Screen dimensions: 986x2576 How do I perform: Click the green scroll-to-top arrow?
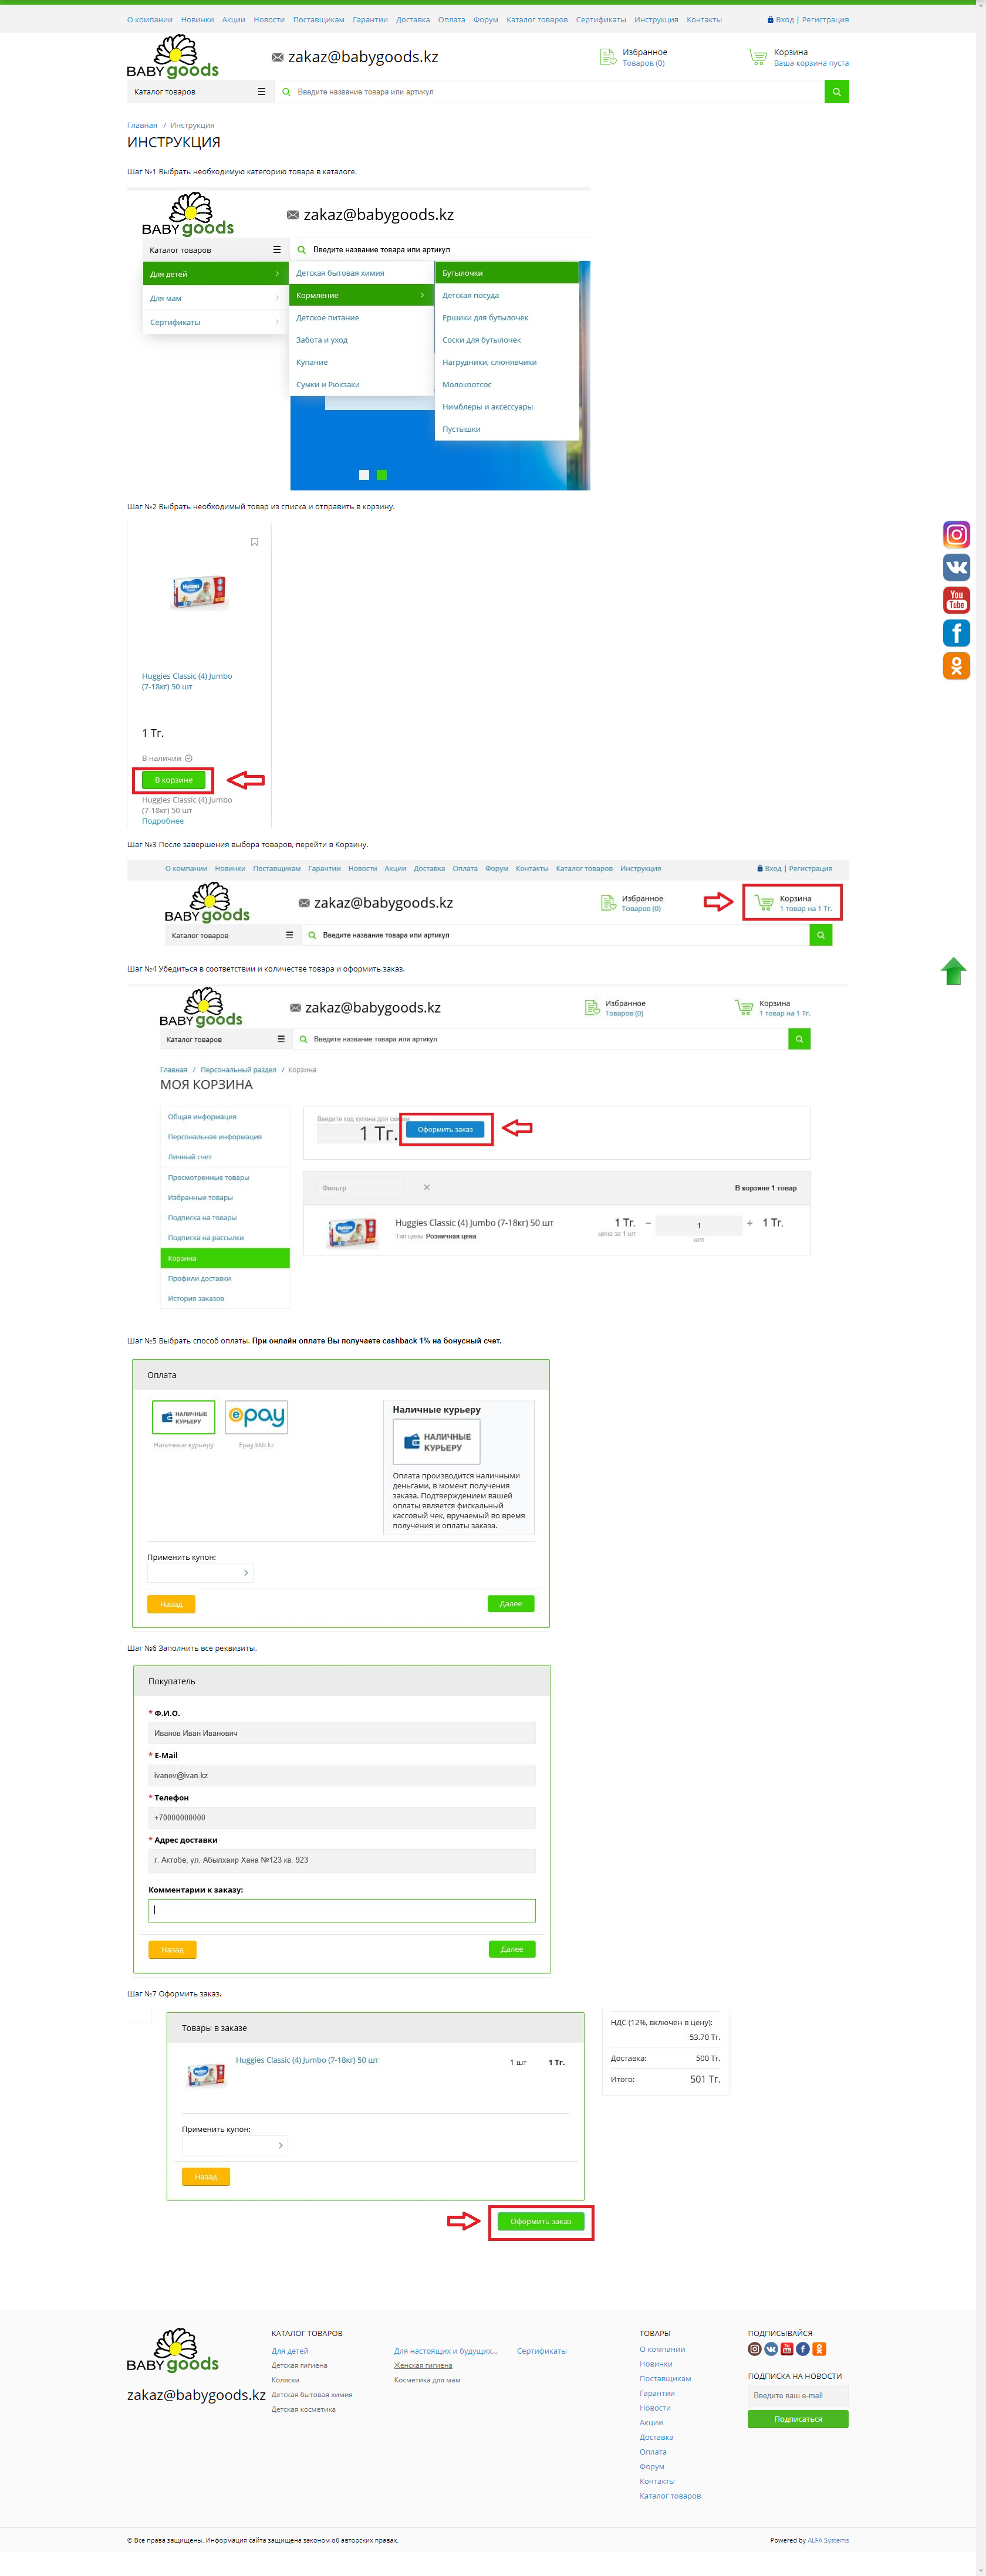coord(953,971)
